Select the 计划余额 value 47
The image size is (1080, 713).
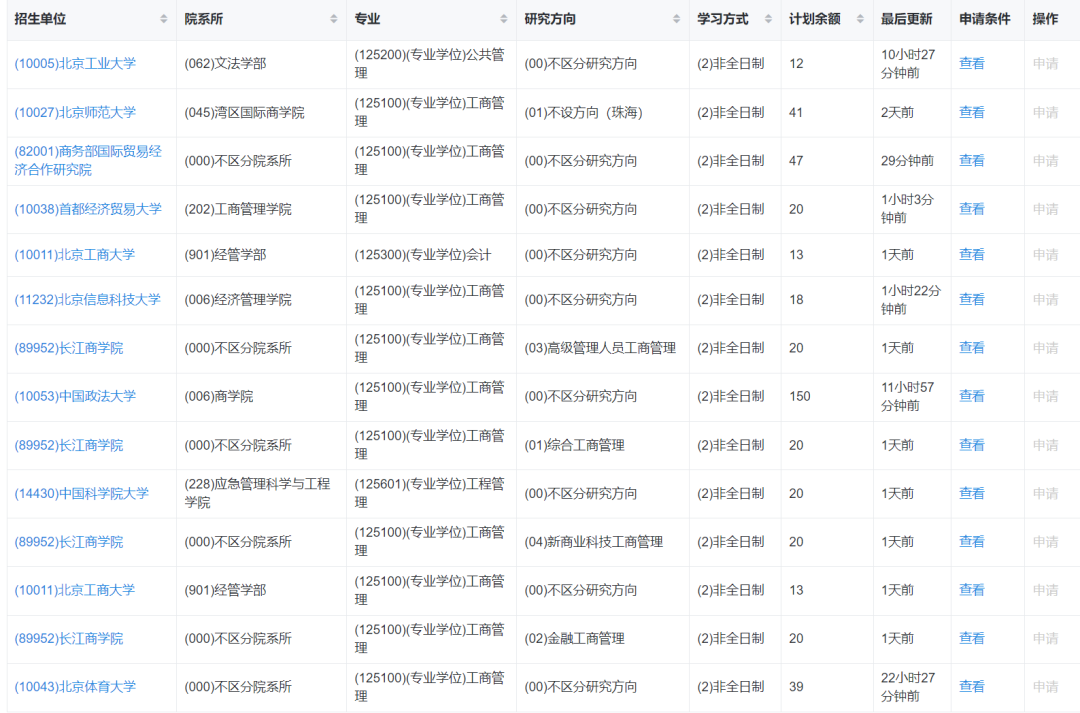[796, 161]
